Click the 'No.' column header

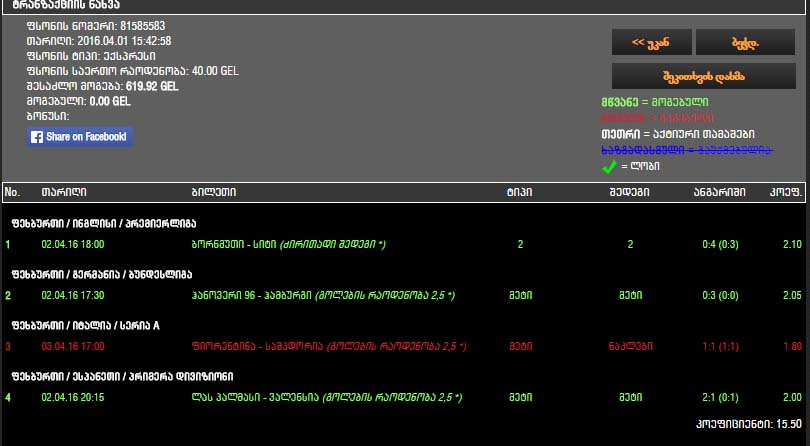(x=12, y=192)
